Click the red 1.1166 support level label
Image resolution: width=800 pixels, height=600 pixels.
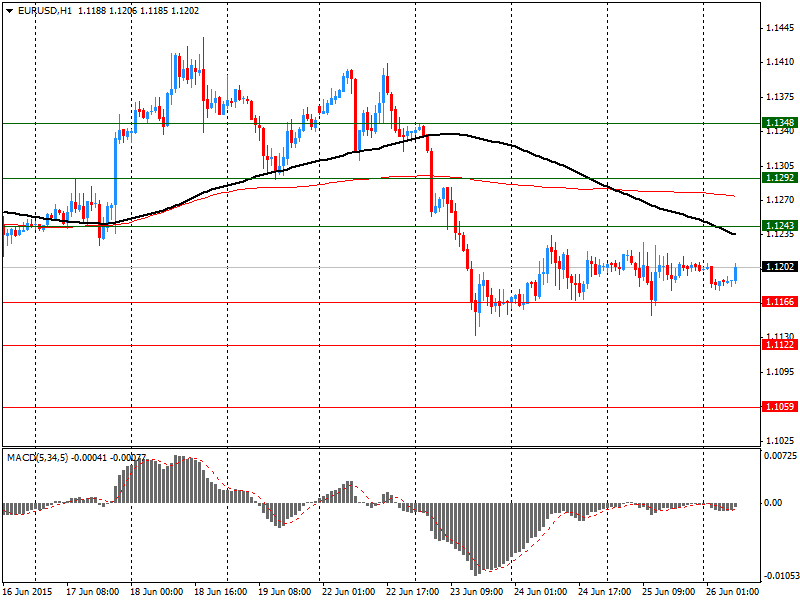[779, 302]
